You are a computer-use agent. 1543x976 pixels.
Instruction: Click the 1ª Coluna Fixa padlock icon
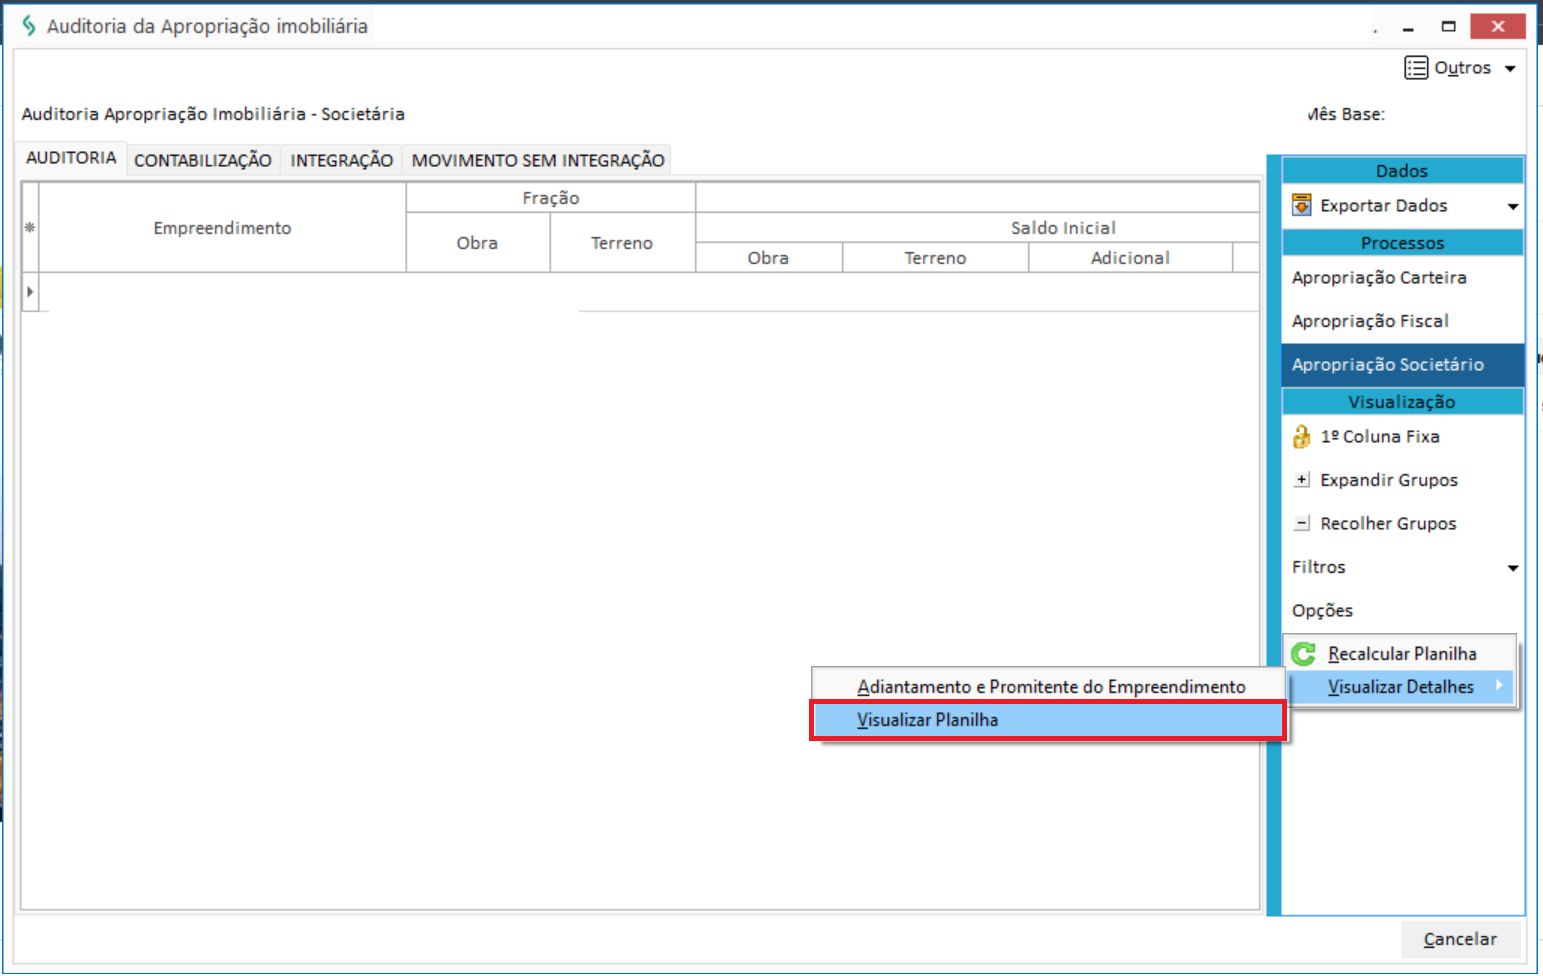point(1301,437)
